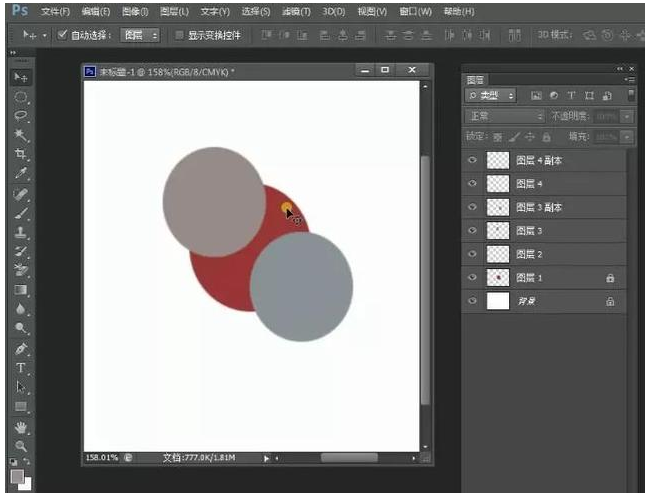
Task: Select the Magic Wand tool
Action: tap(20, 135)
